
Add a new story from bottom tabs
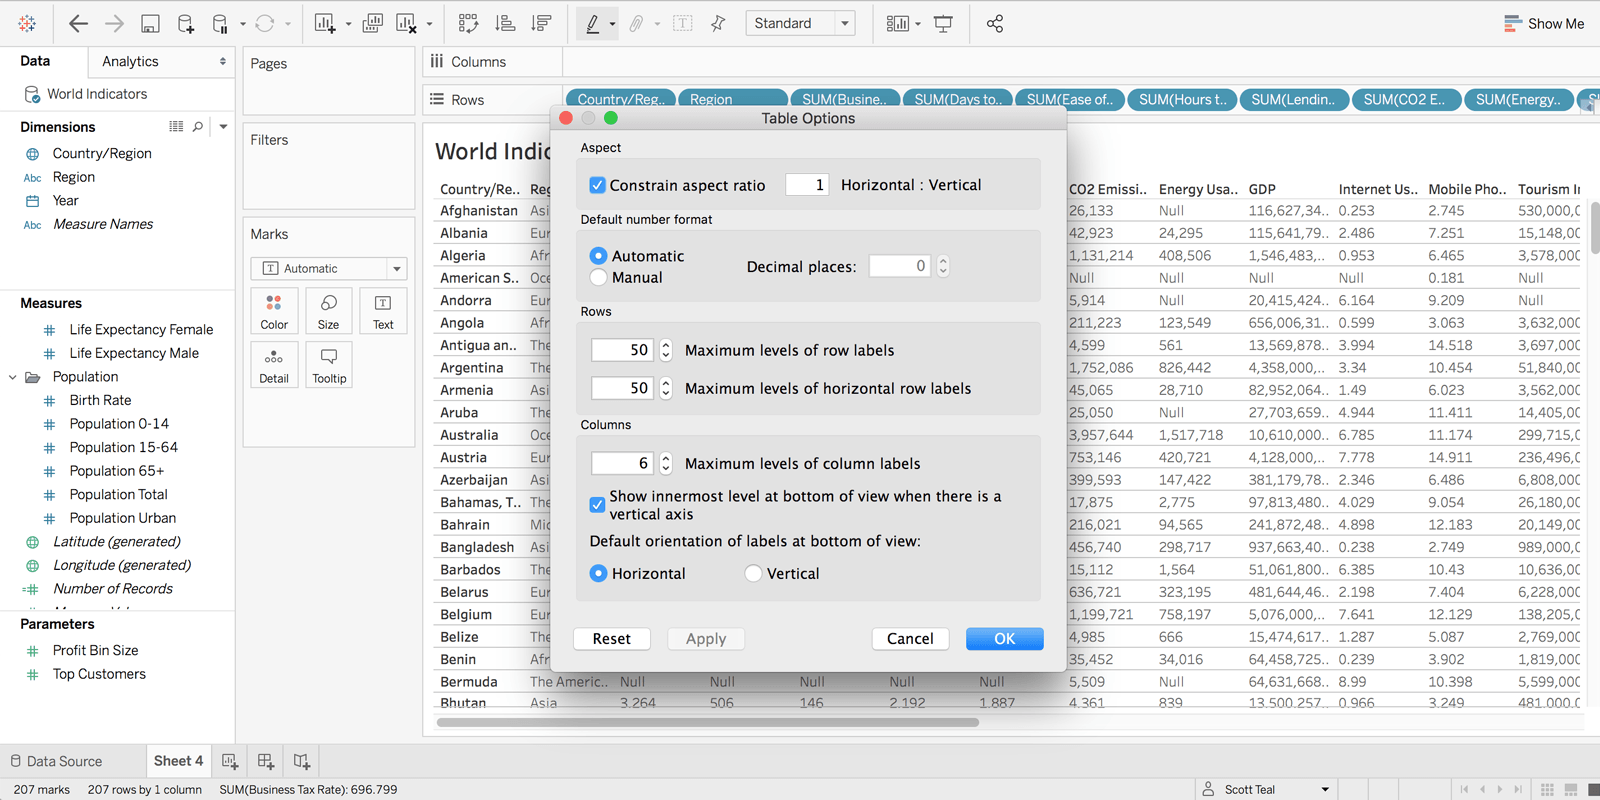302,762
